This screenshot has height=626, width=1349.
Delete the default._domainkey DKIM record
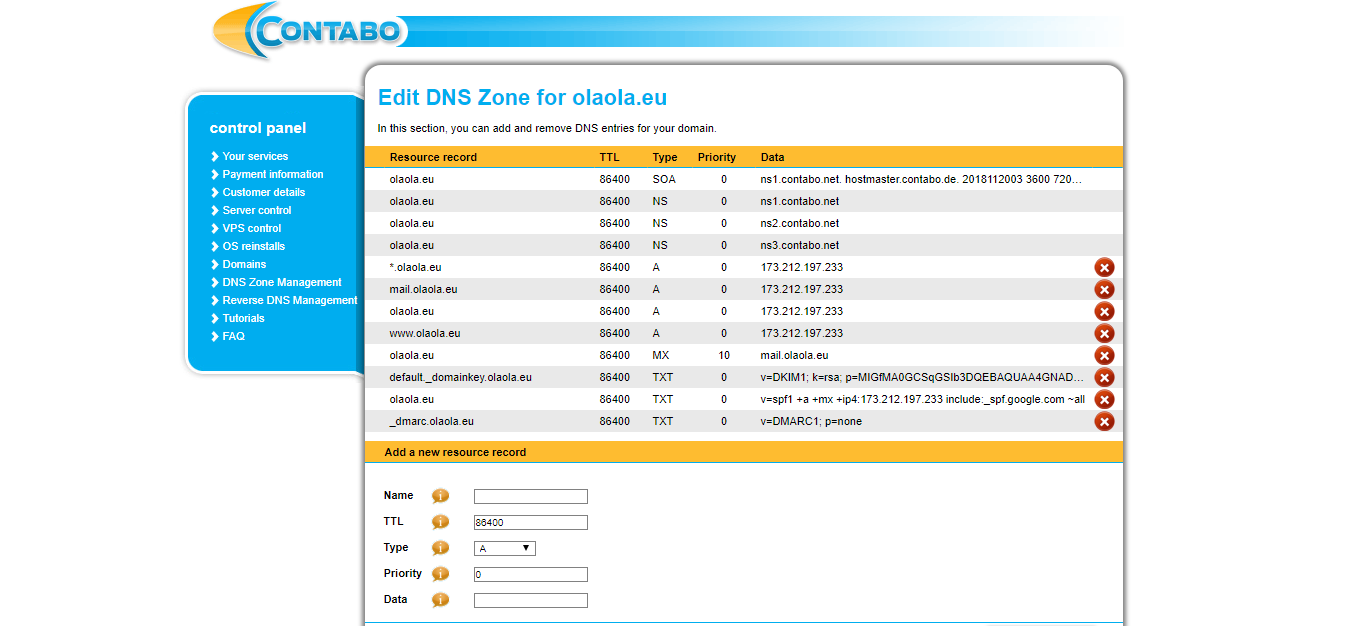point(1104,377)
